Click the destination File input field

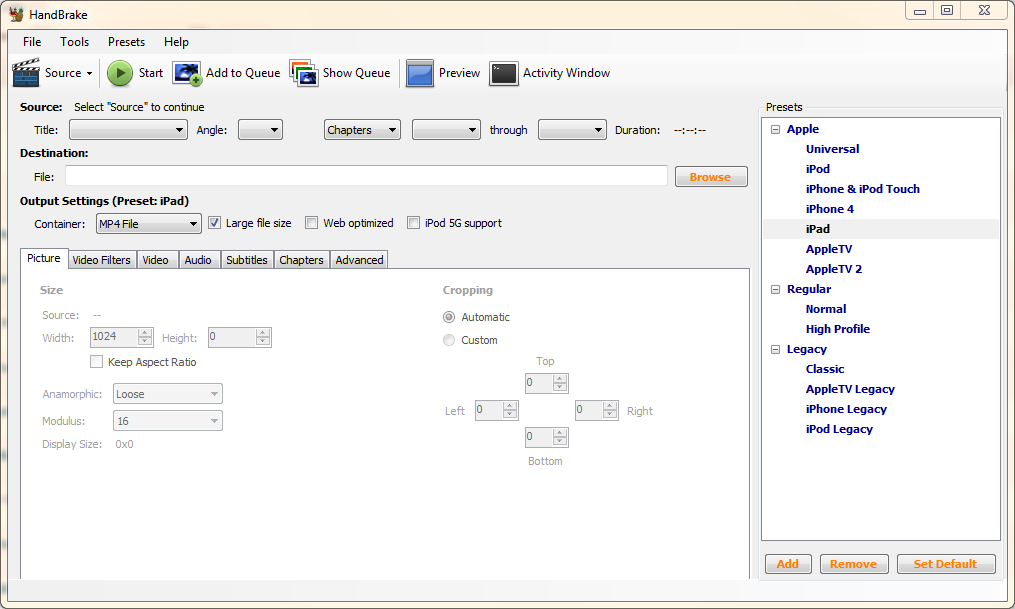coord(366,176)
